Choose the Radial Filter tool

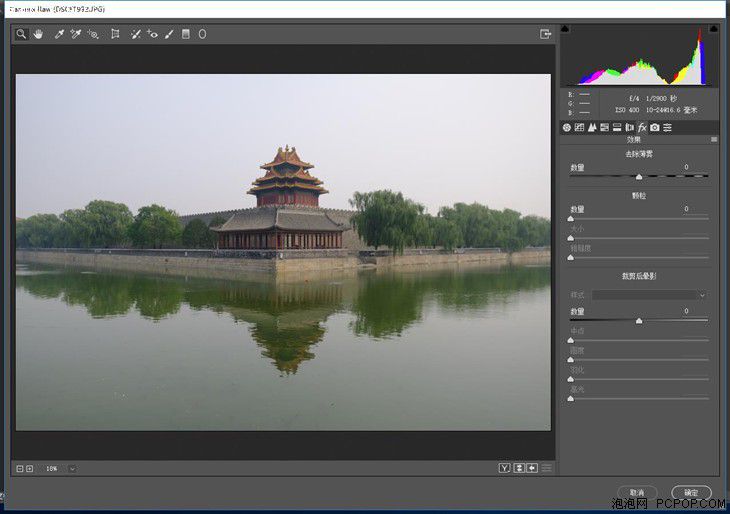[x=203, y=34]
